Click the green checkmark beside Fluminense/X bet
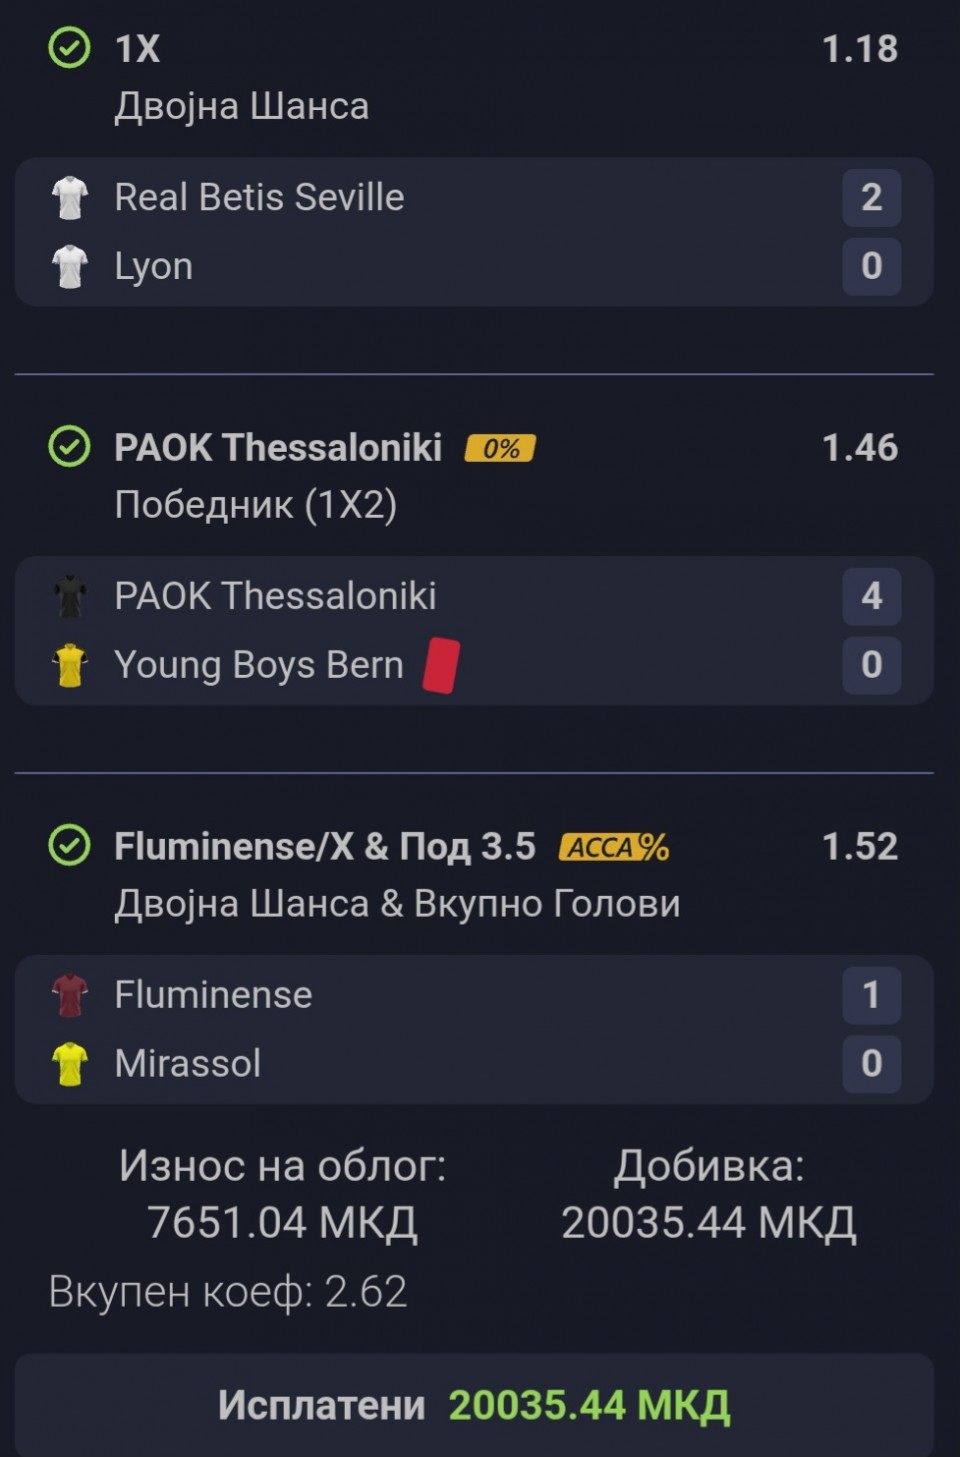Image resolution: width=960 pixels, height=1457 pixels. pos(69,846)
